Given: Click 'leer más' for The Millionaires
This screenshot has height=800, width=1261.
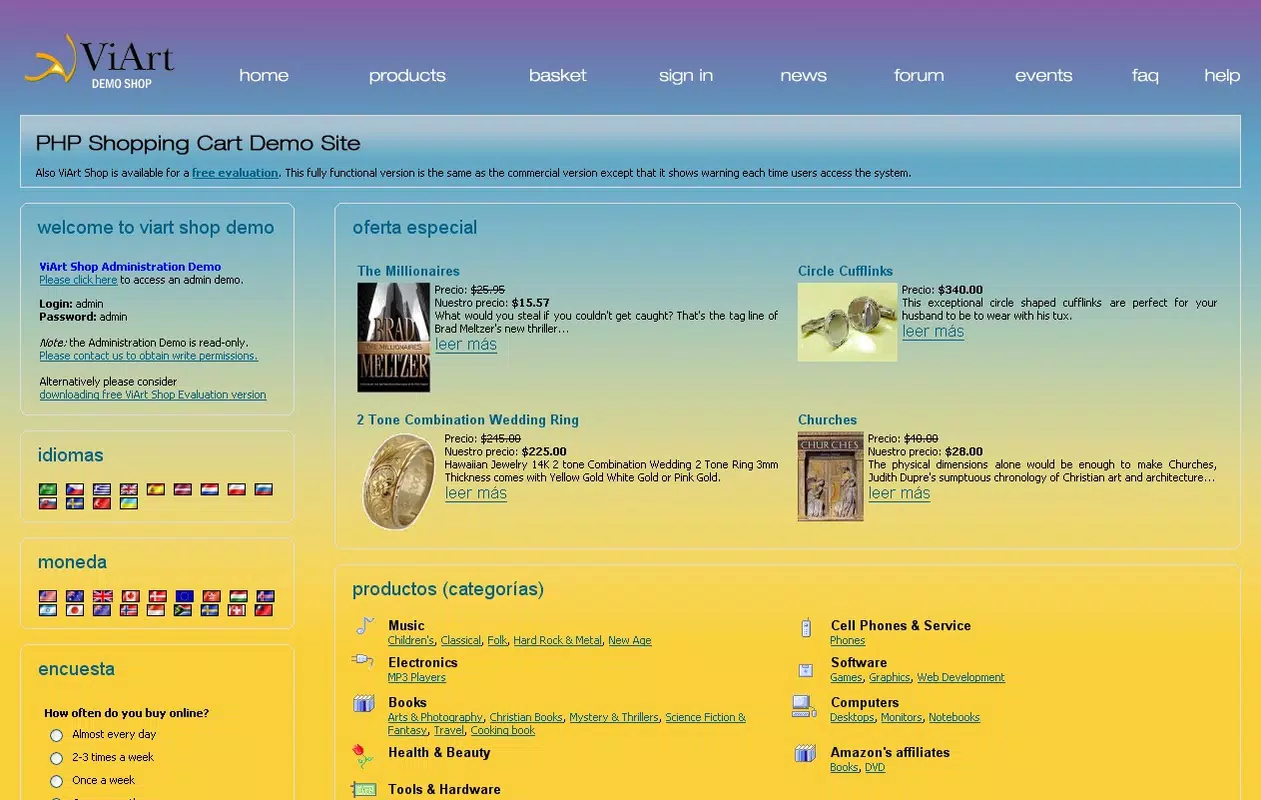Looking at the screenshot, I should coord(466,344).
